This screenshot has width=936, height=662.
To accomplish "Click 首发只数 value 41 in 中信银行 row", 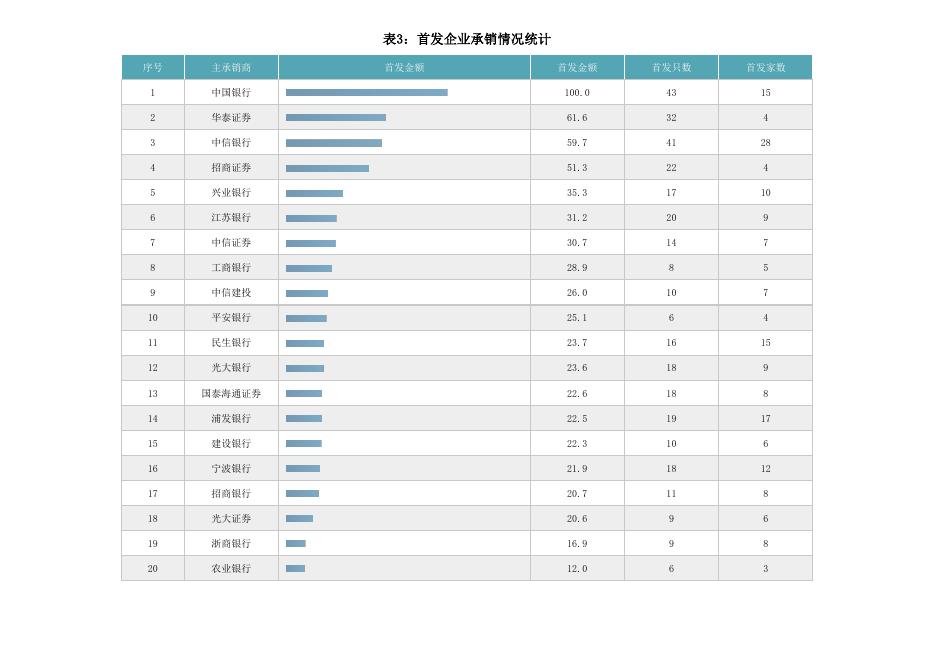I will pos(672,143).
